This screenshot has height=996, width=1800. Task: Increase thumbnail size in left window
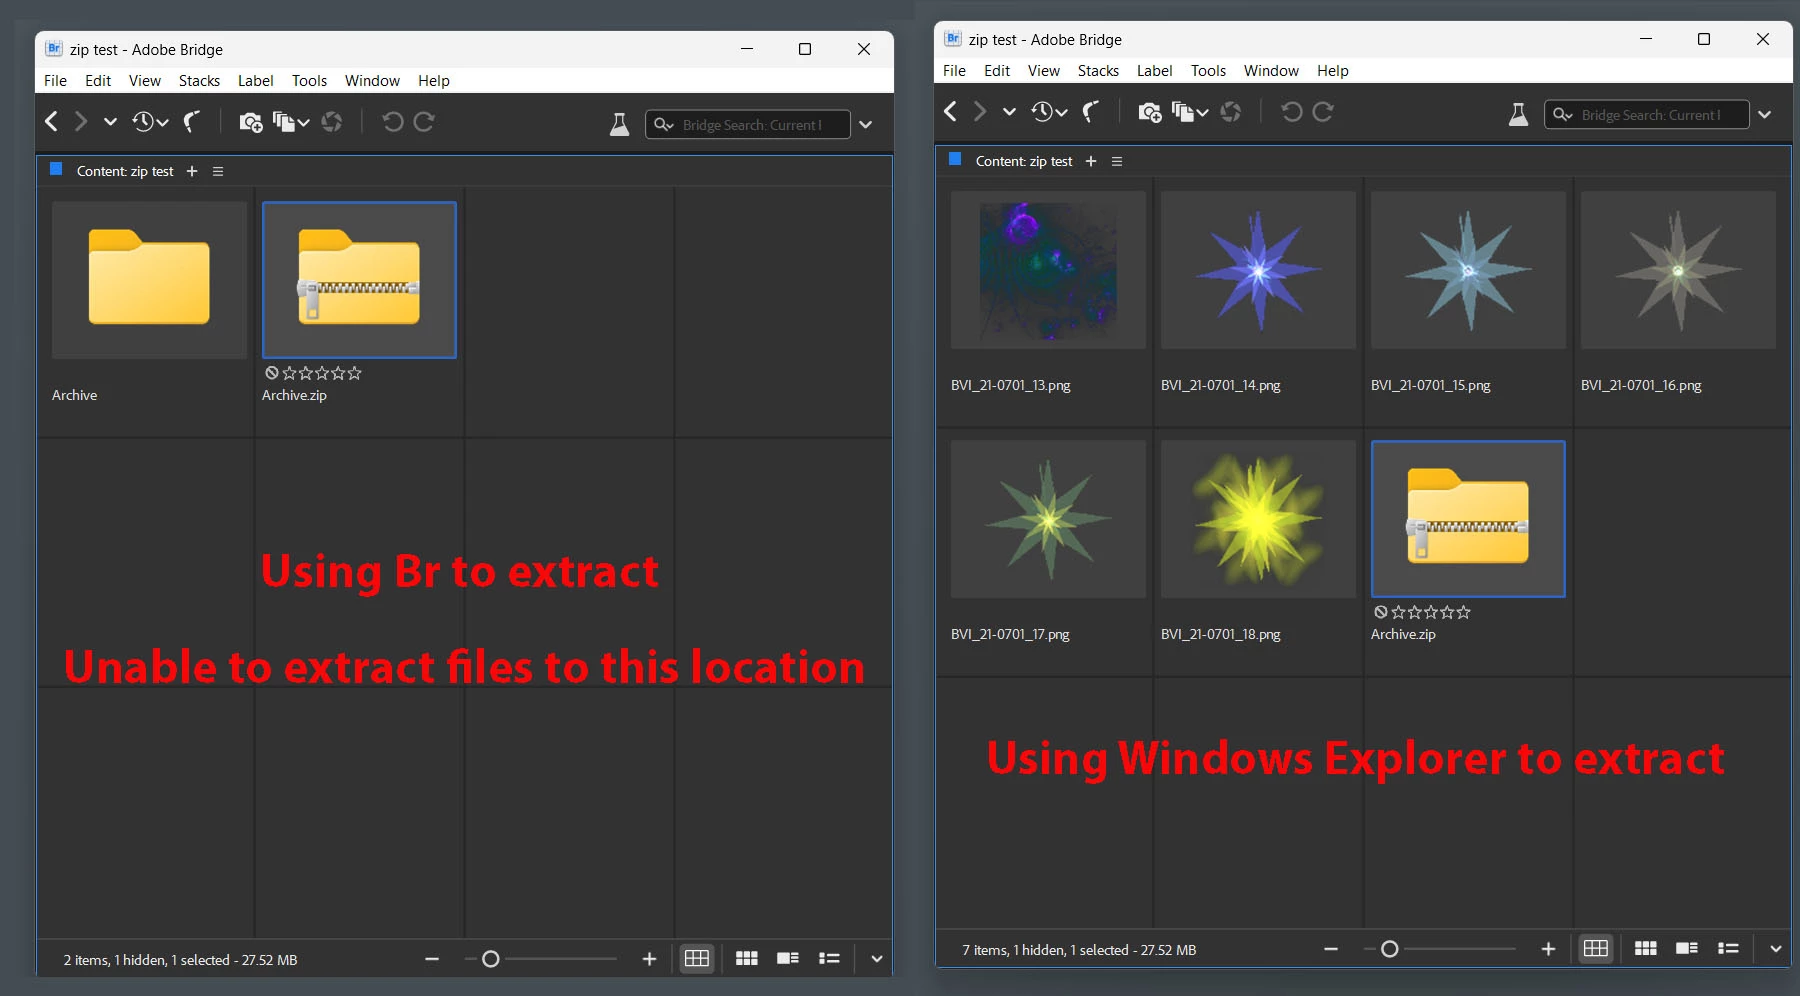649,959
